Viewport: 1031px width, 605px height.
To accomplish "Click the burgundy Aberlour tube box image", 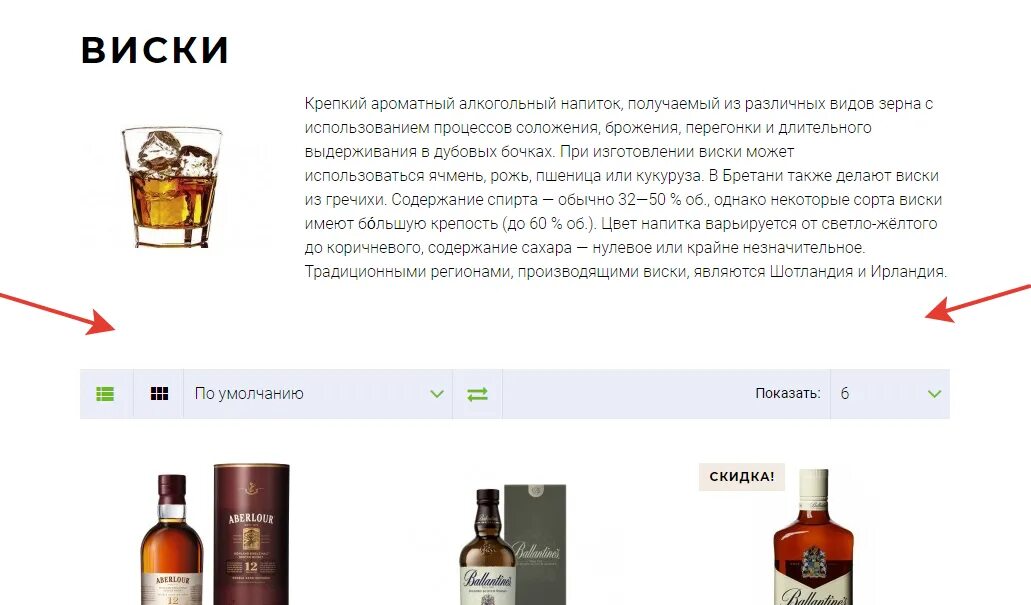I will pos(251,534).
